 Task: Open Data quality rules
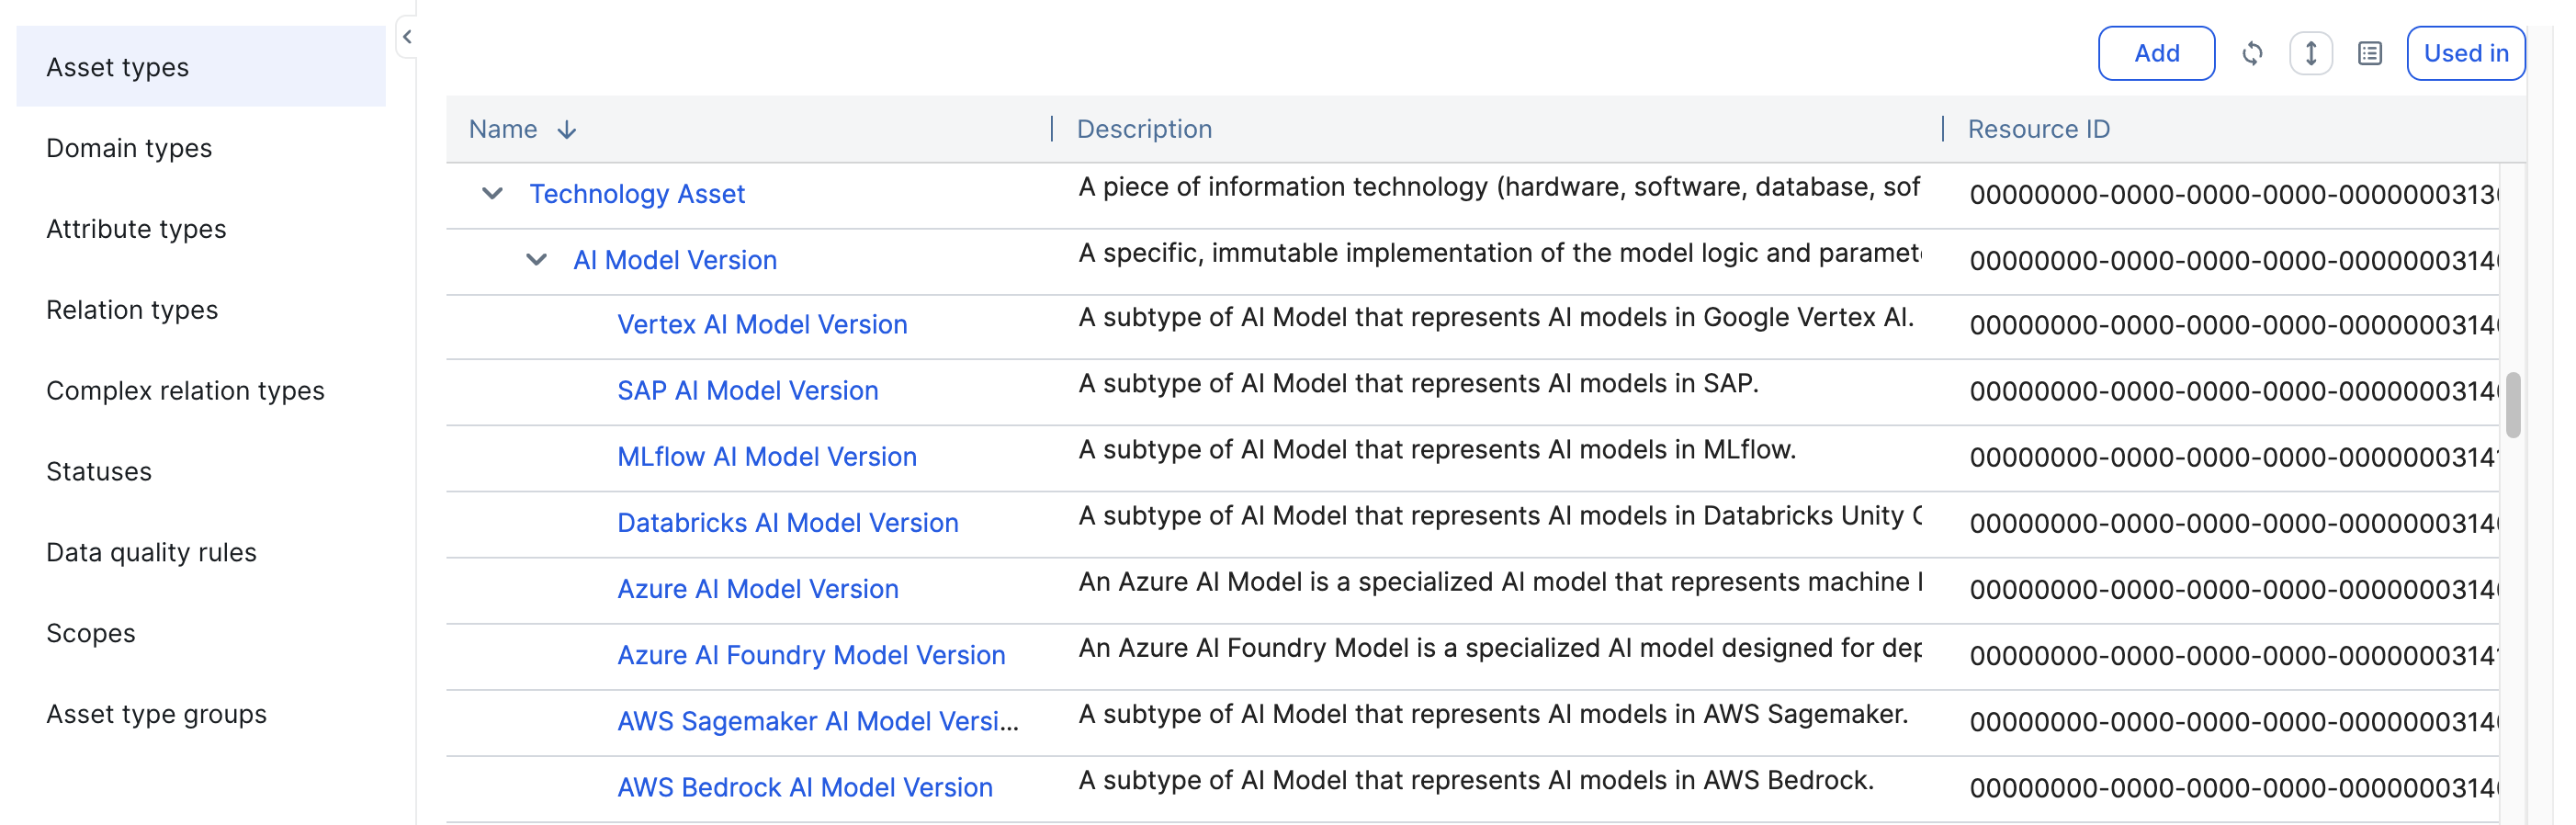[x=151, y=553]
